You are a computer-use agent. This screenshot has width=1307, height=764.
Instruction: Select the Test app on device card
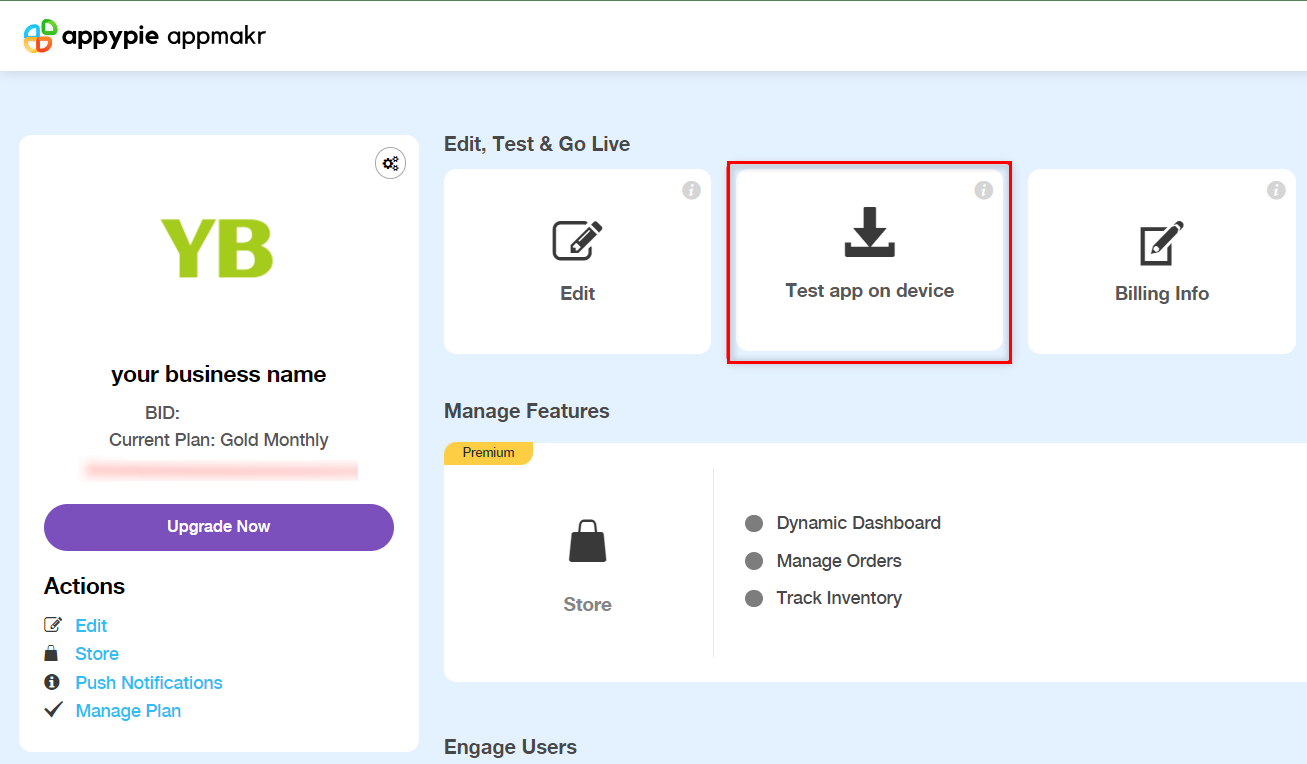869,262
